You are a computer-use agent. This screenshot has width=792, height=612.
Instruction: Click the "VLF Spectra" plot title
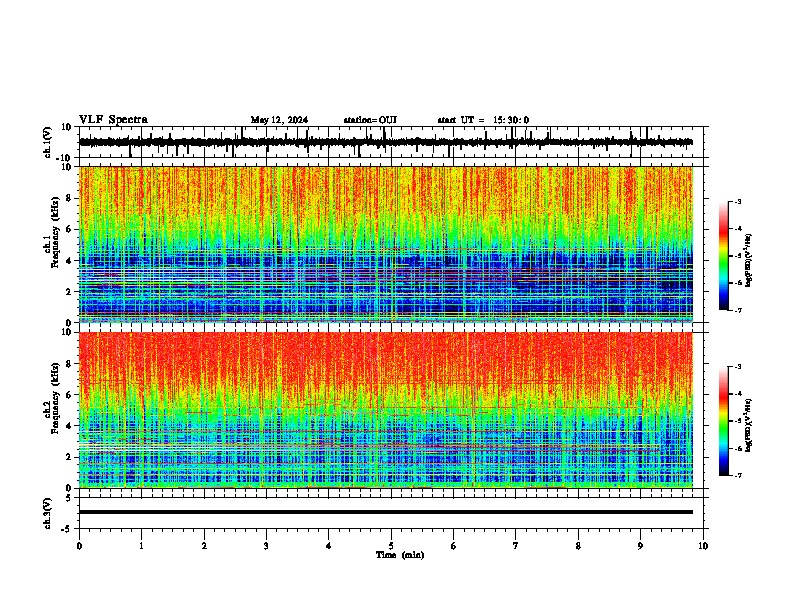113,120
